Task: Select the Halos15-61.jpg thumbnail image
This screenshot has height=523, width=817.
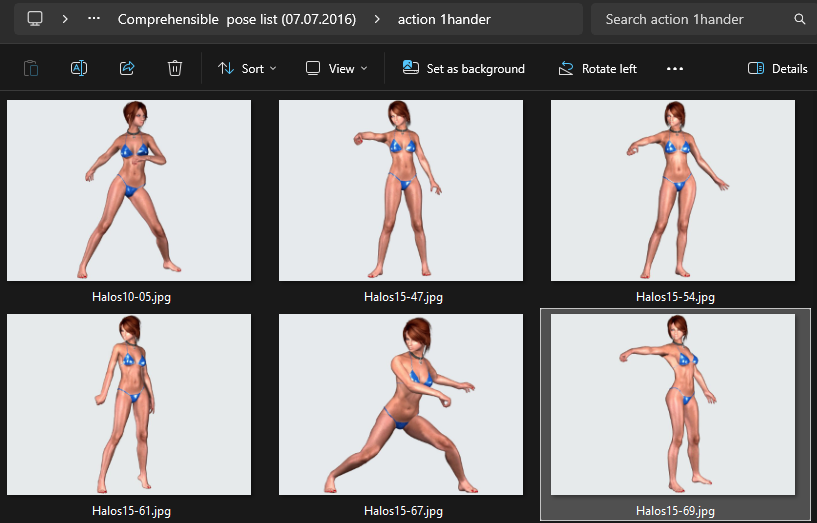Action: tap(129, 404)
